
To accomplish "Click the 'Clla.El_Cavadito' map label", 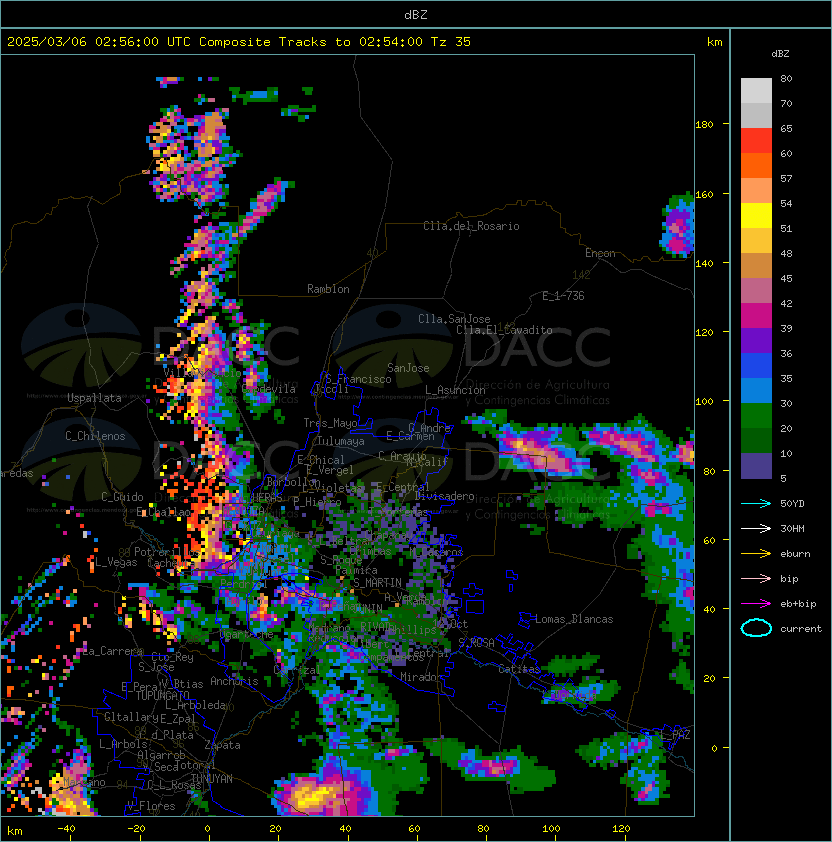I will (x=504, y=330).
